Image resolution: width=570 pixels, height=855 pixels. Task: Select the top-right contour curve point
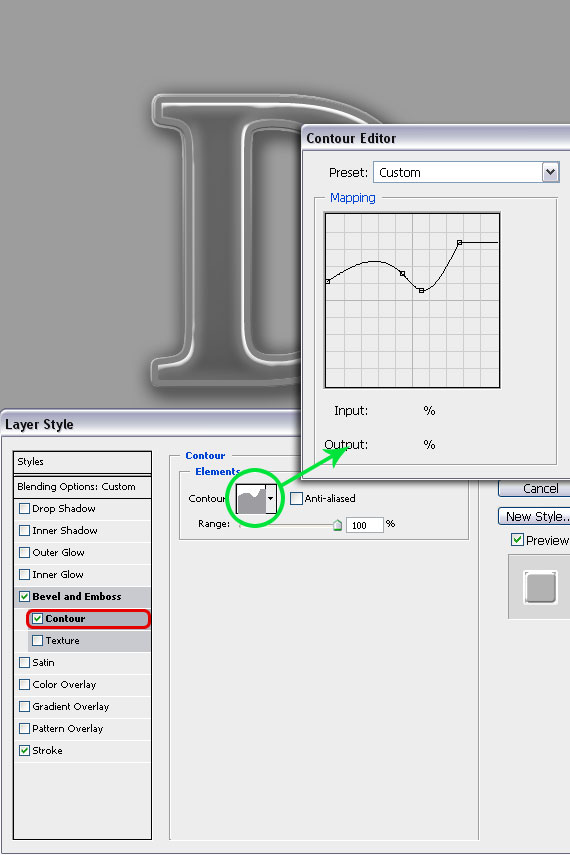coord(459,242)
